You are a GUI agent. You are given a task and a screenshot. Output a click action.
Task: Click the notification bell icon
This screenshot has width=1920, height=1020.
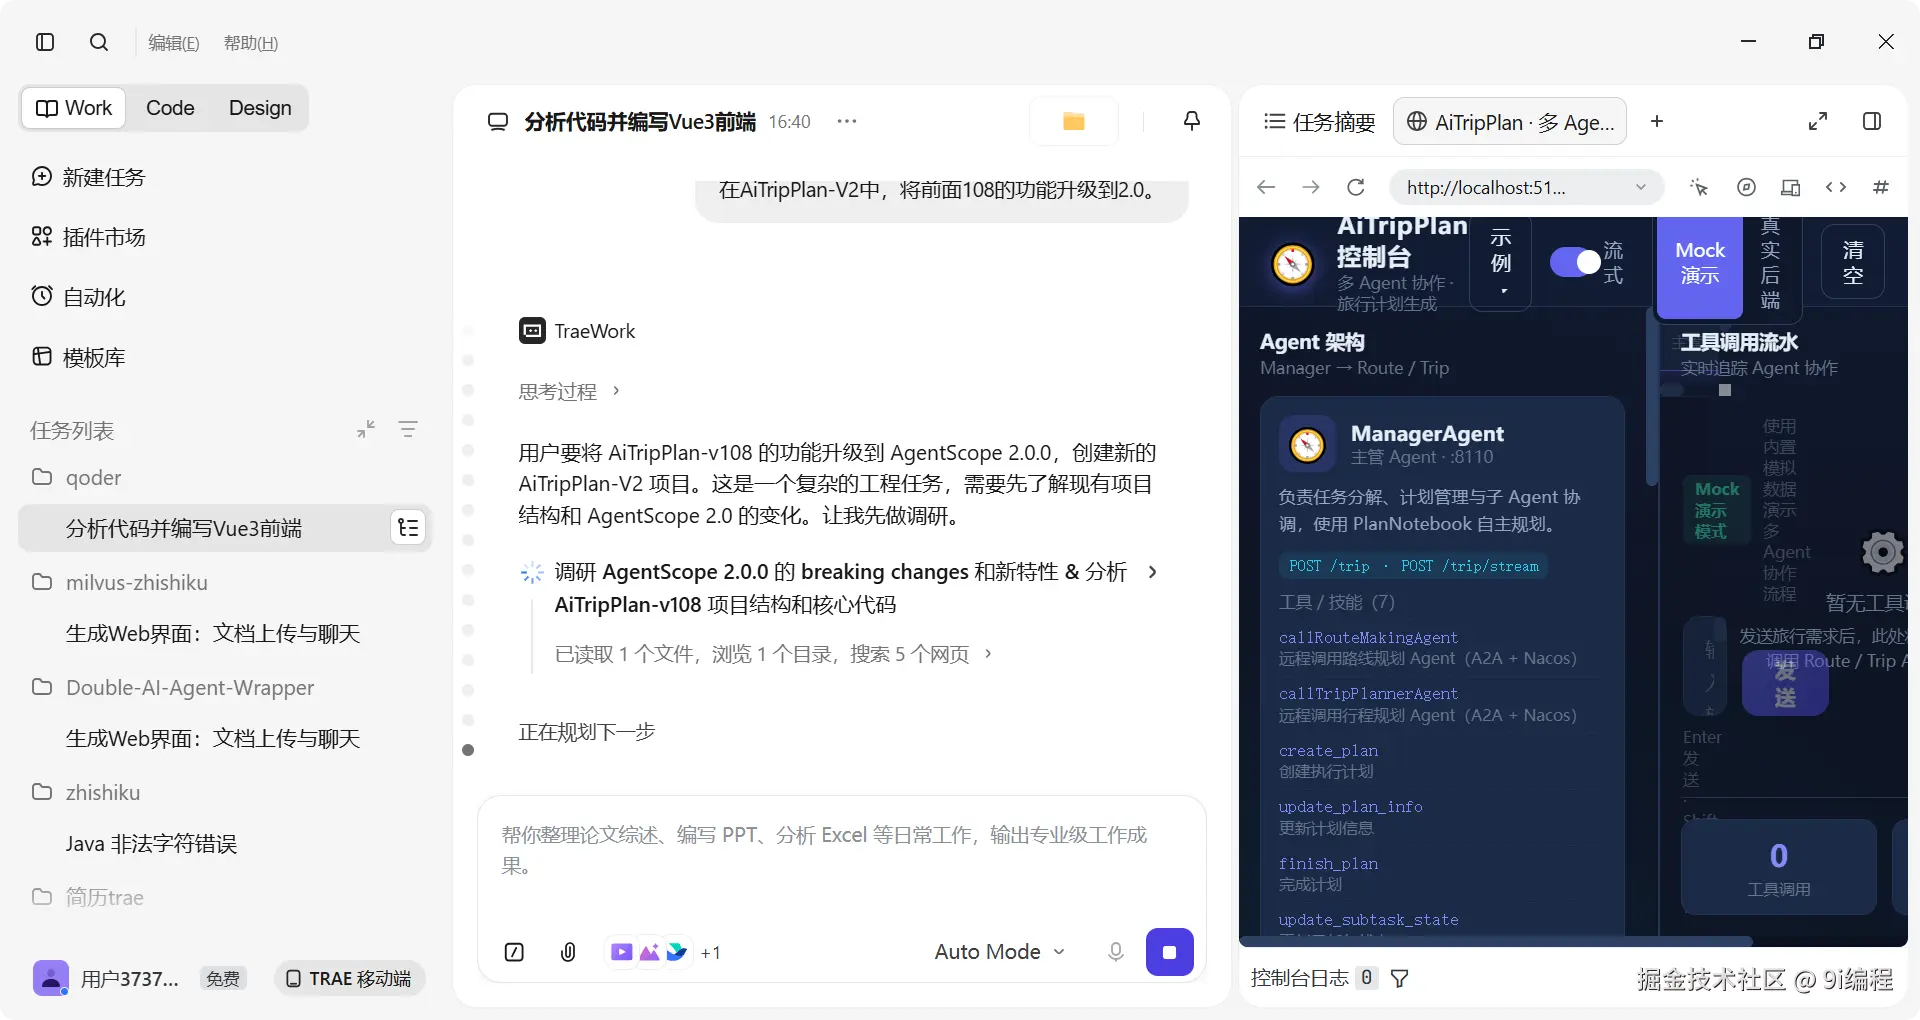pyautogui.click(x=1192, y=121)
